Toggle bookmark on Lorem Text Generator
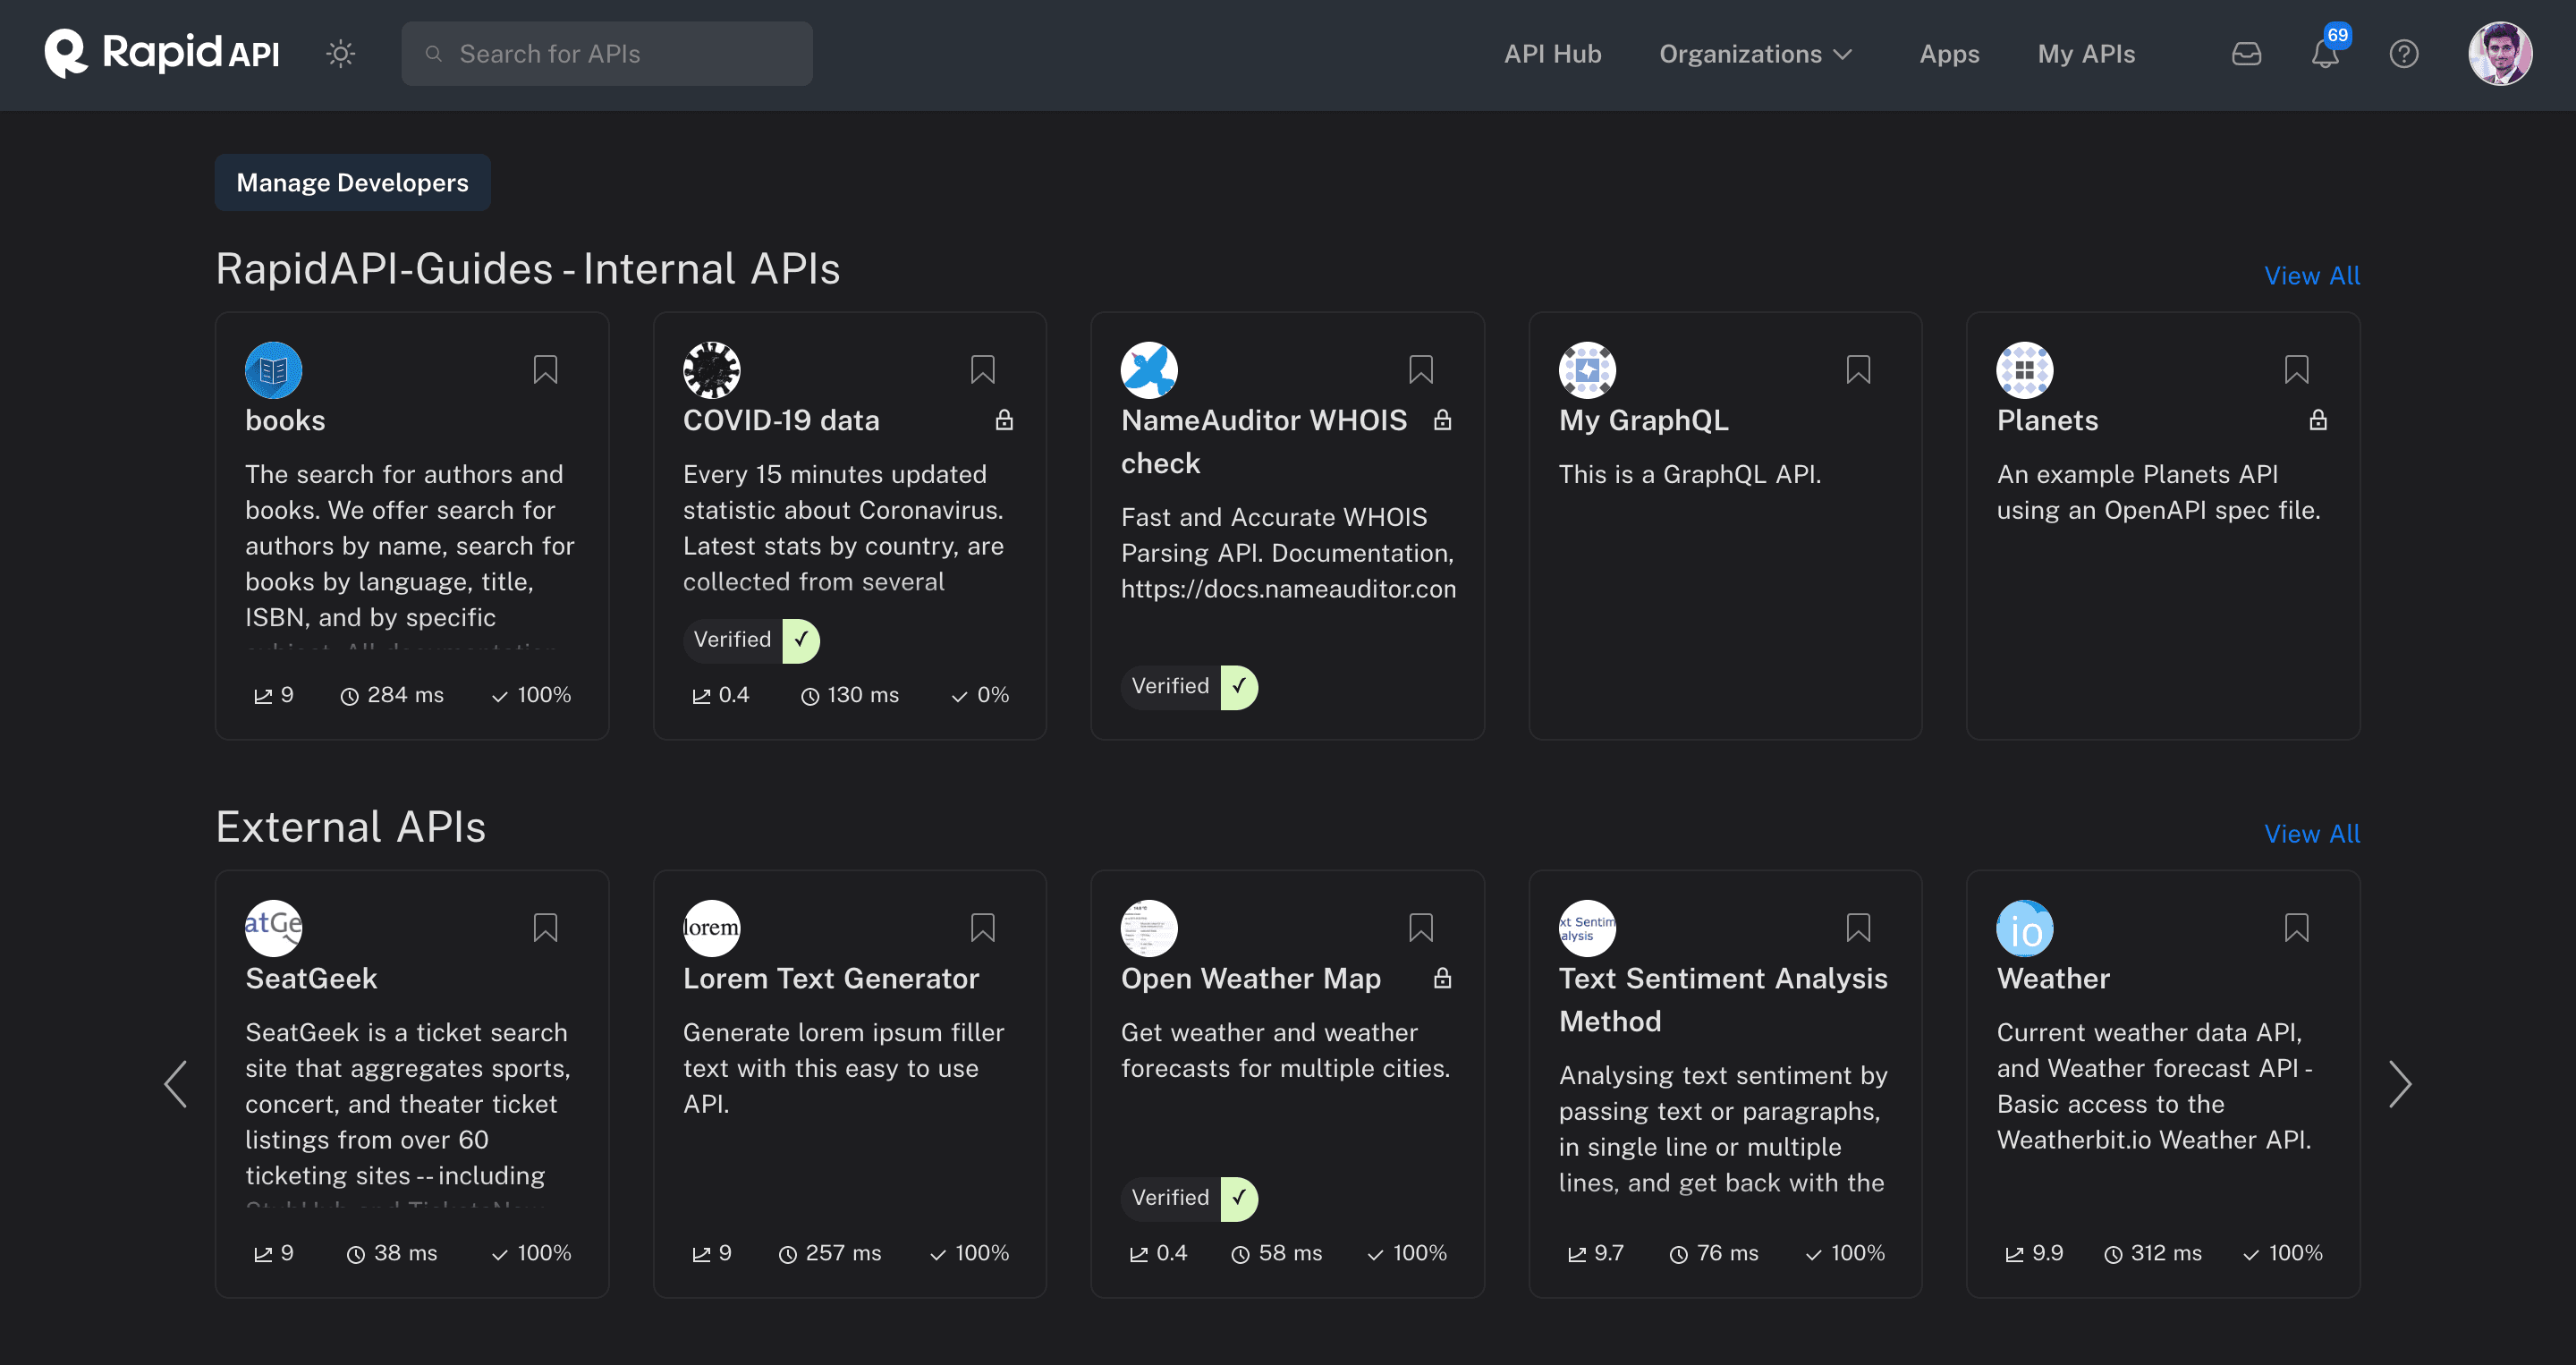 pos(983,927)
